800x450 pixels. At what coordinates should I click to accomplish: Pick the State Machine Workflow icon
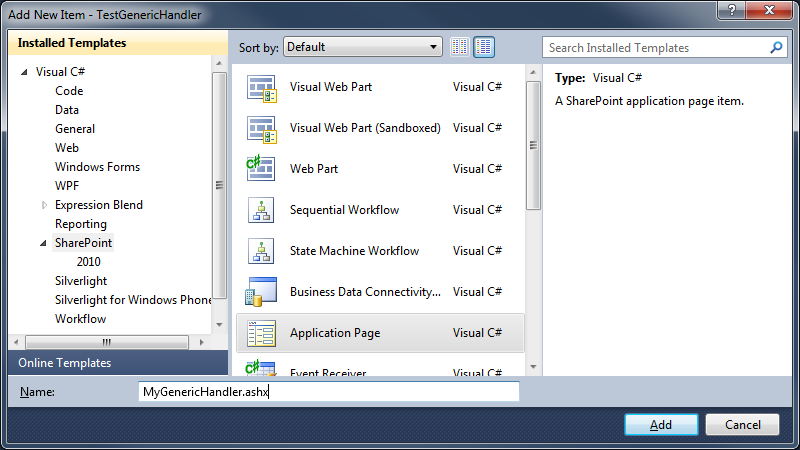pos(261,251)
